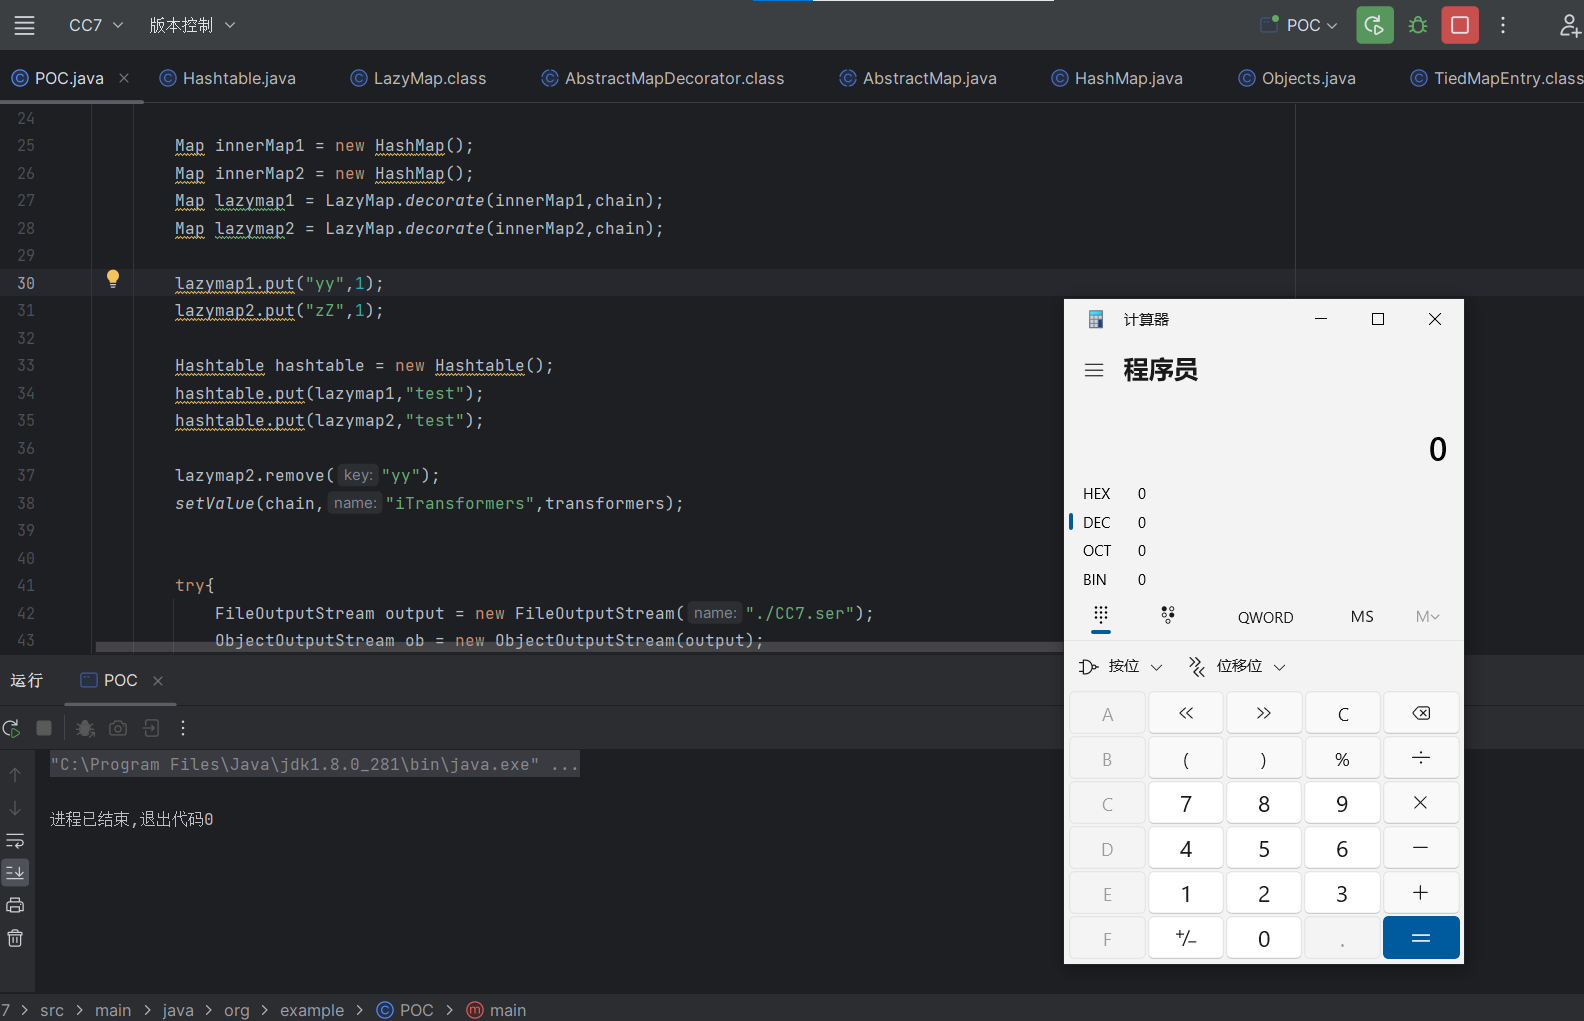
Task: Switch to the Hashtable.java tab
Action: [x=228, y=78]
